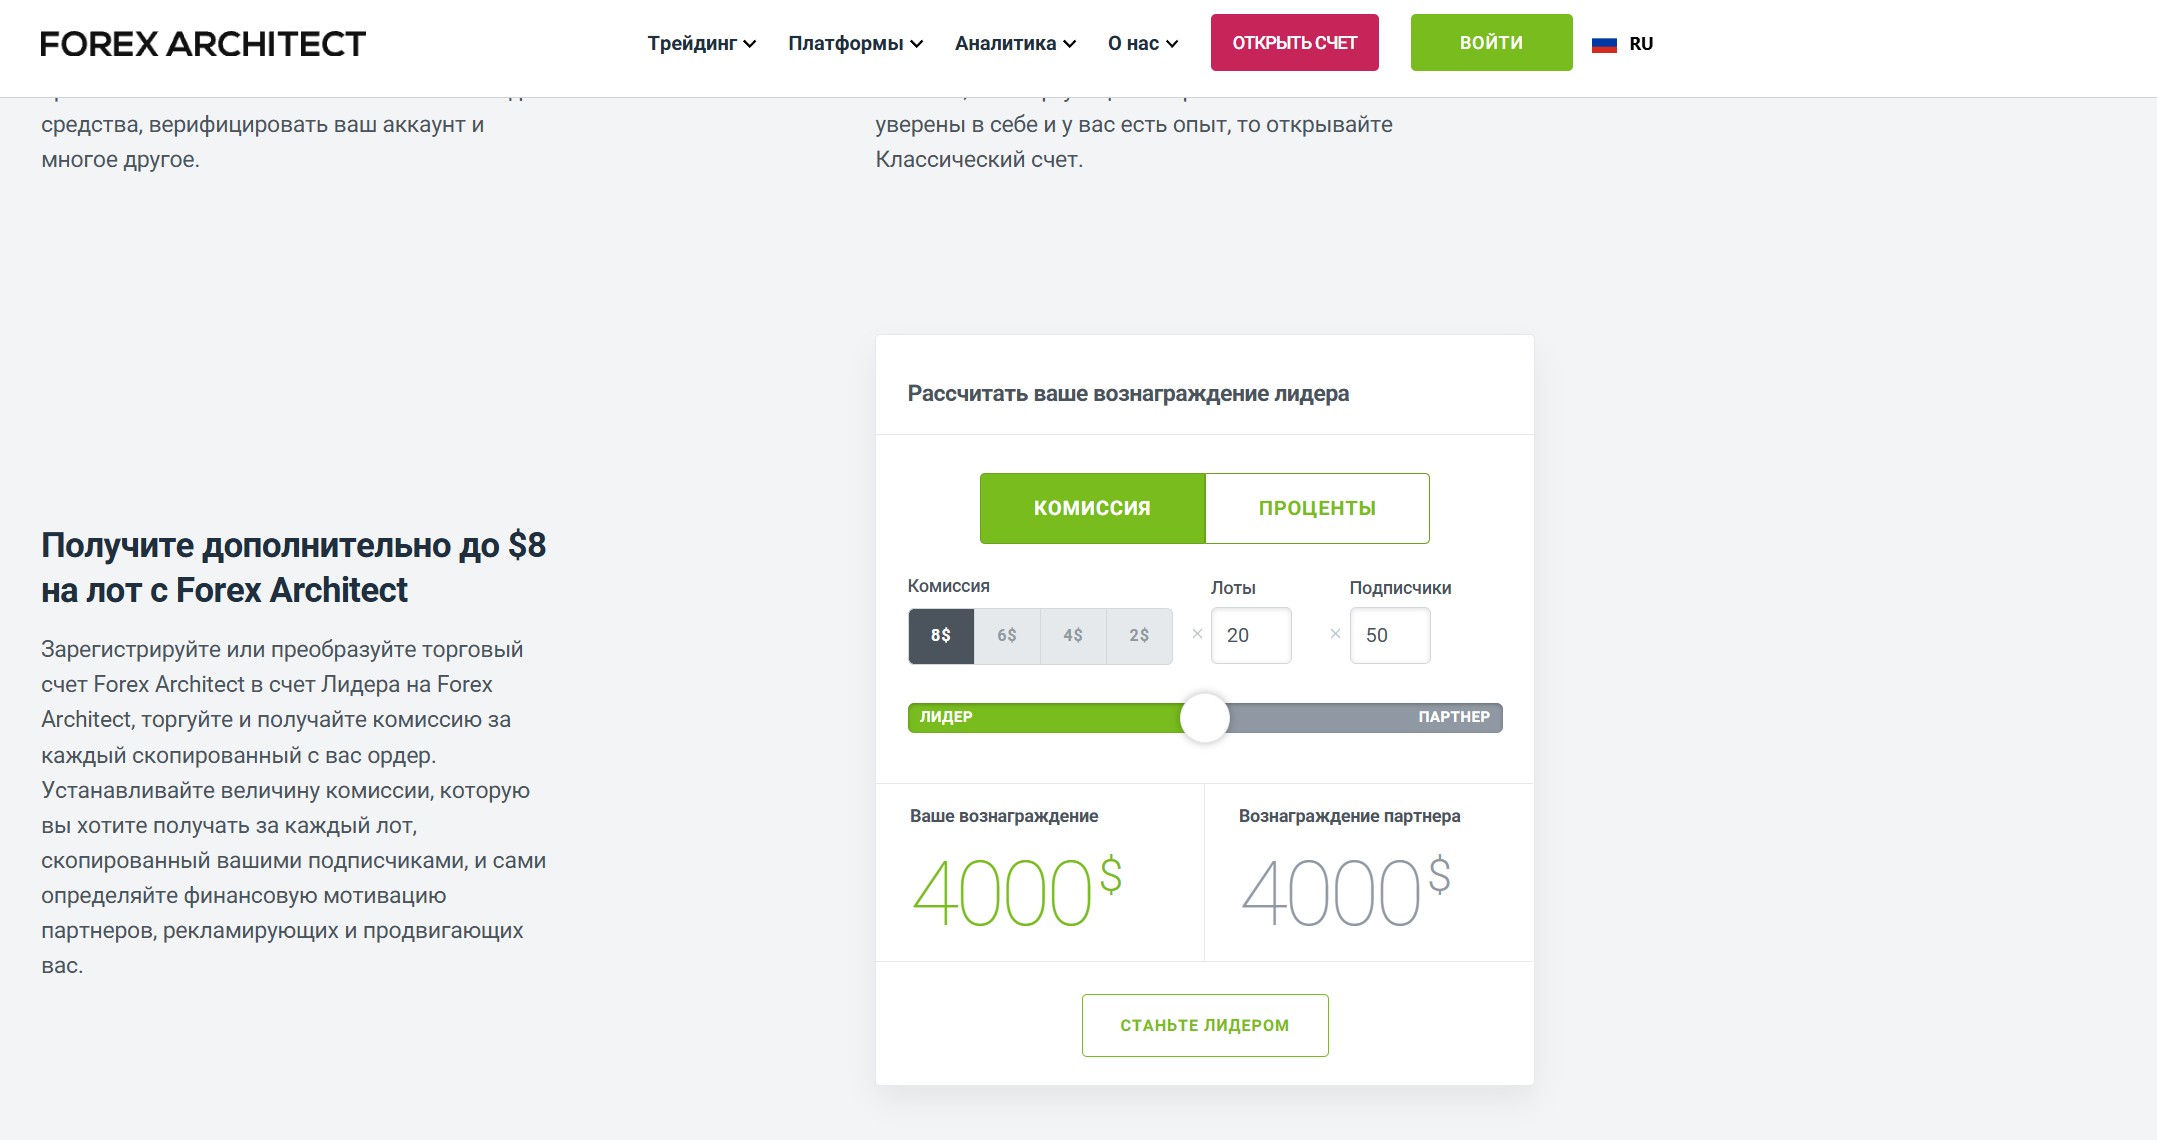Pick the 2$ commission option
The width and height of the screenshot is (2157, 1140).
pos(1138,636)
